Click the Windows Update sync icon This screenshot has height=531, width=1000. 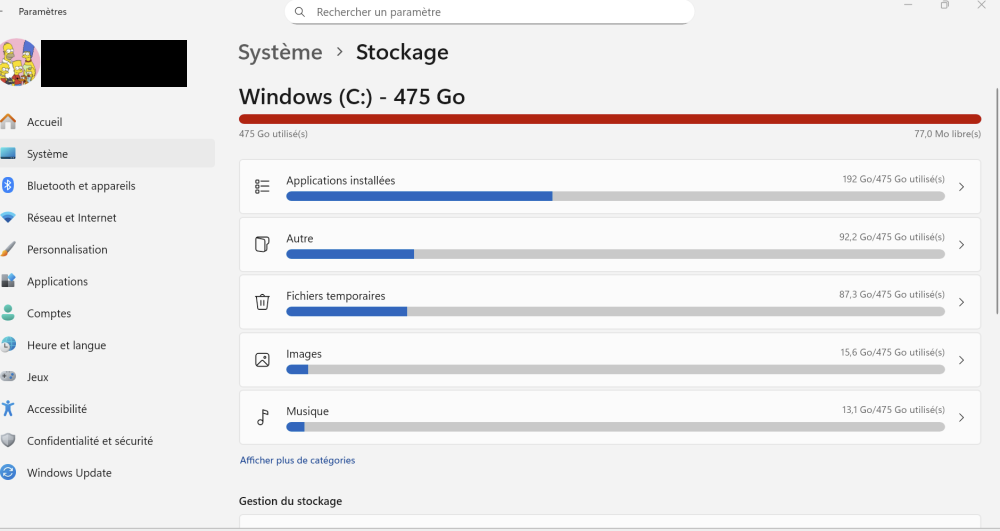point(8,473)
